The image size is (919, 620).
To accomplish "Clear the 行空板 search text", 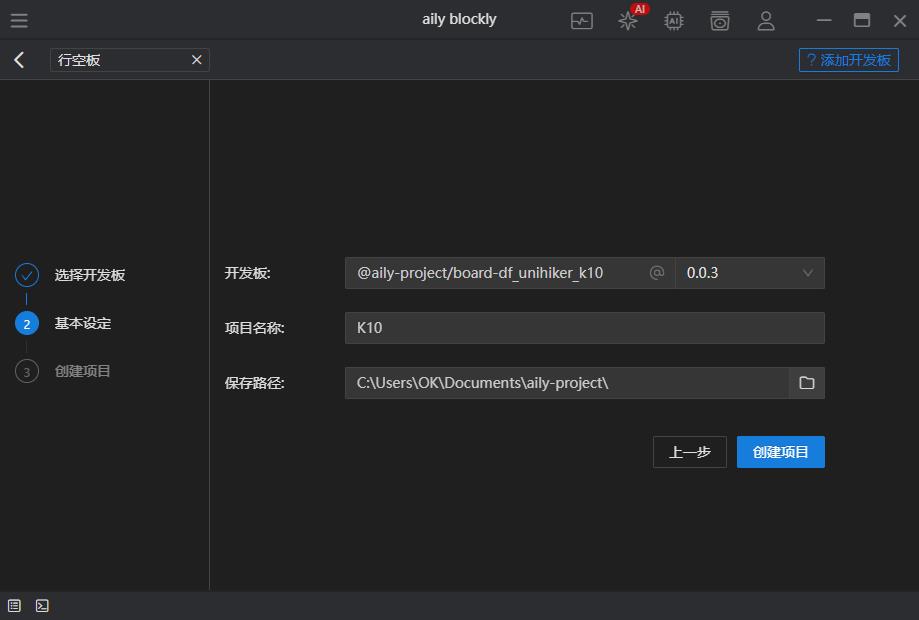I will (x=197, y=60).
